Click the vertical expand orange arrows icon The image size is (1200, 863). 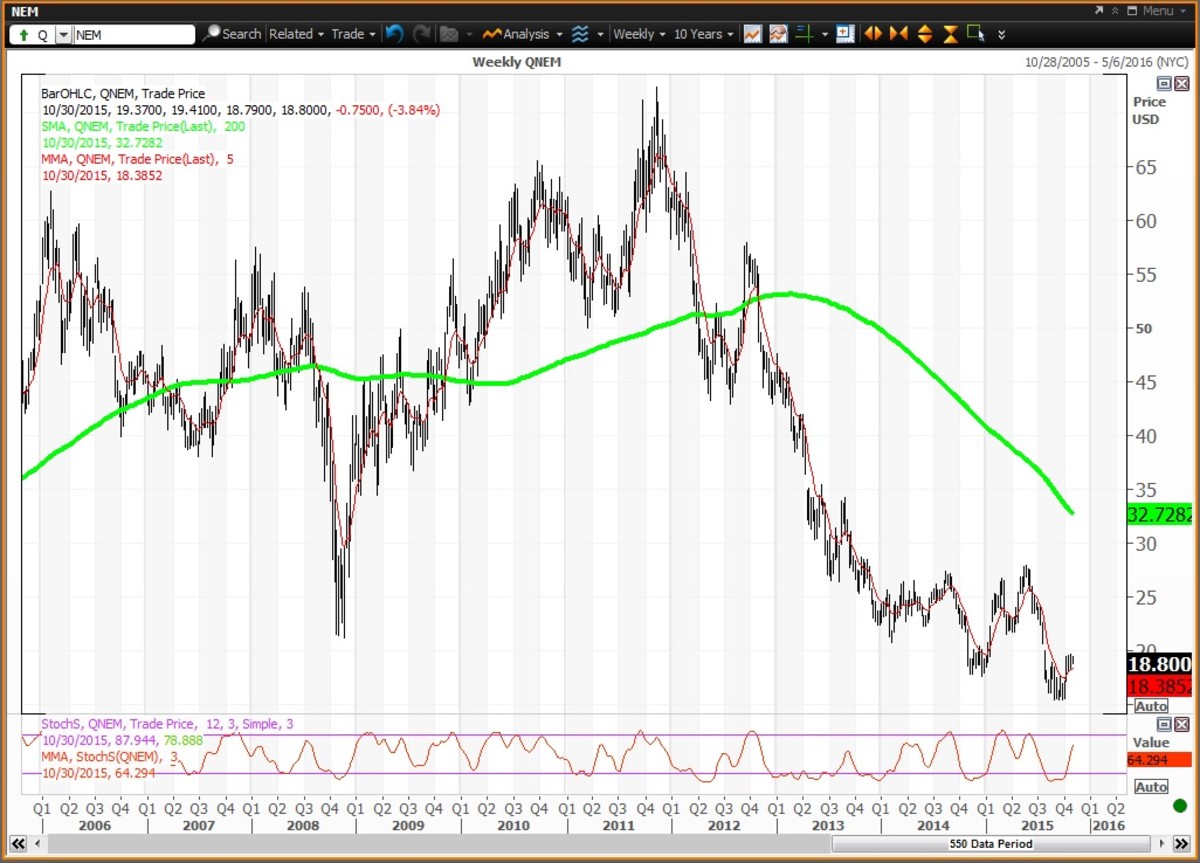click(x=925, y=34)
